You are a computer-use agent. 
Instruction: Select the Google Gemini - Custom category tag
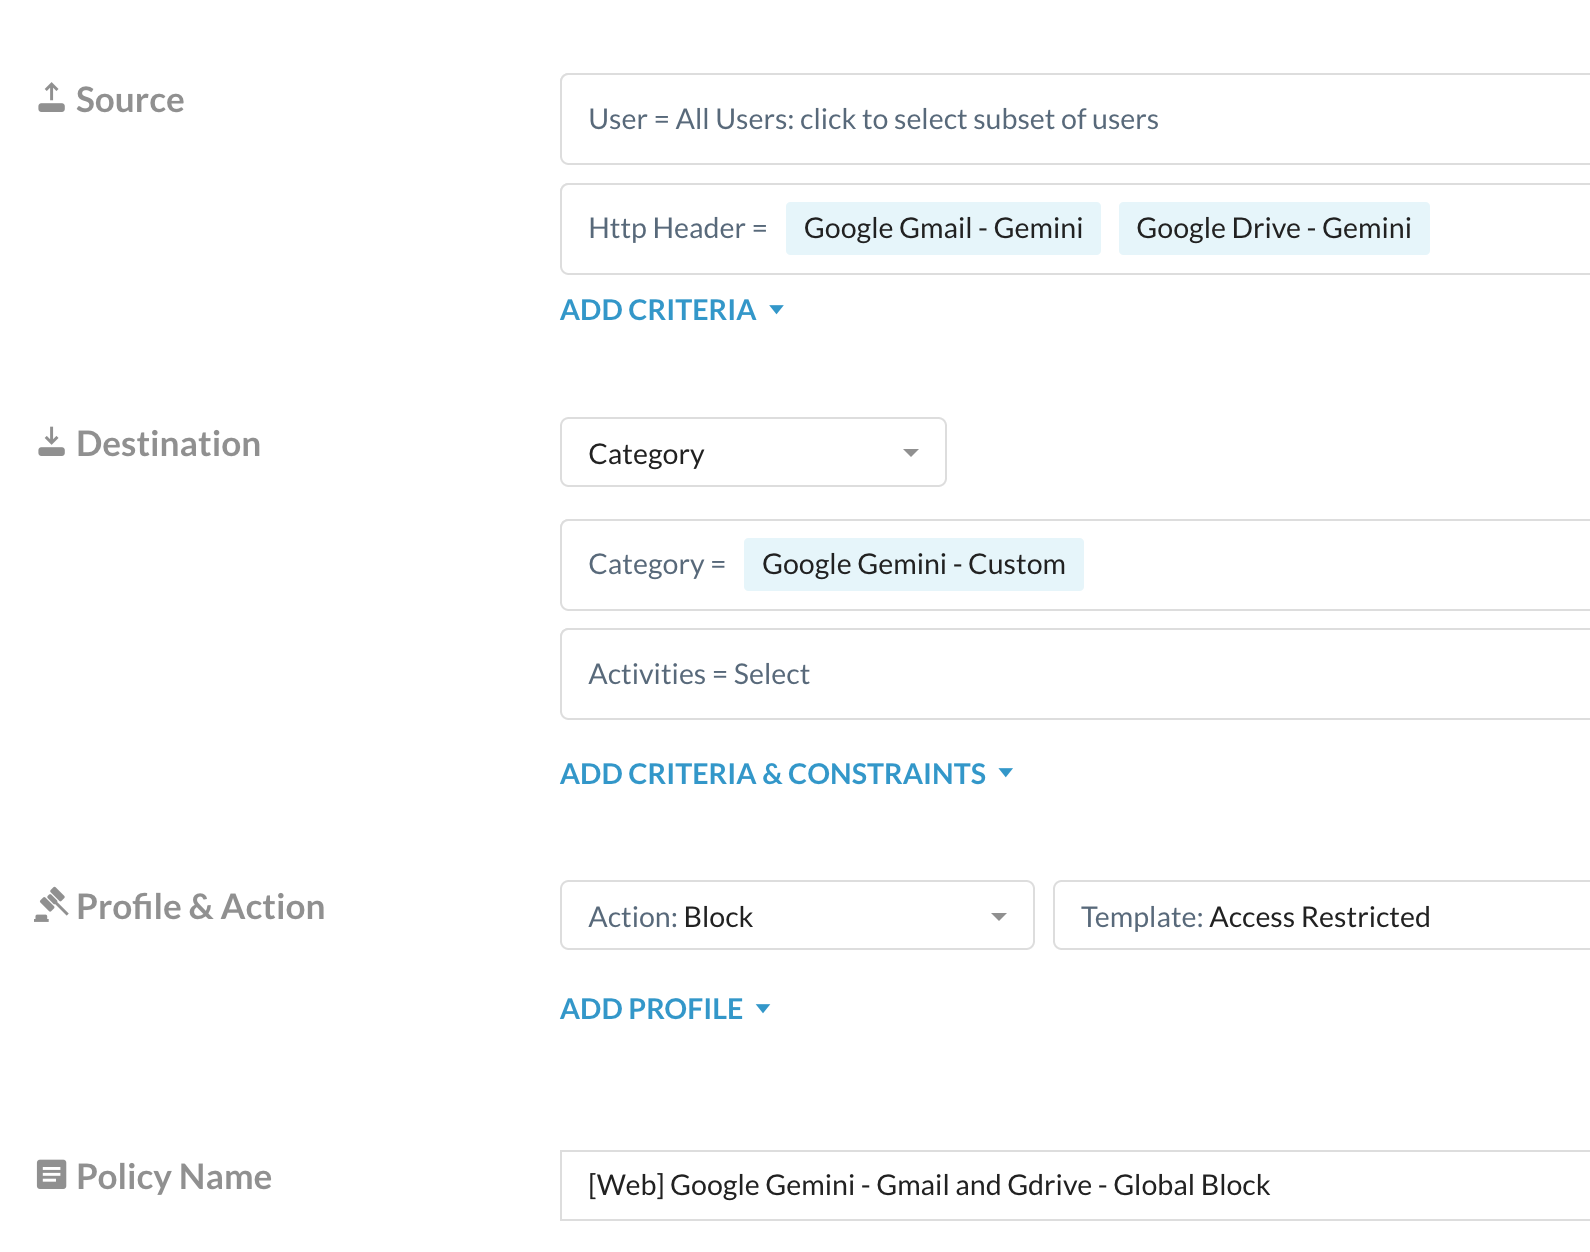[x=914, y=564]
